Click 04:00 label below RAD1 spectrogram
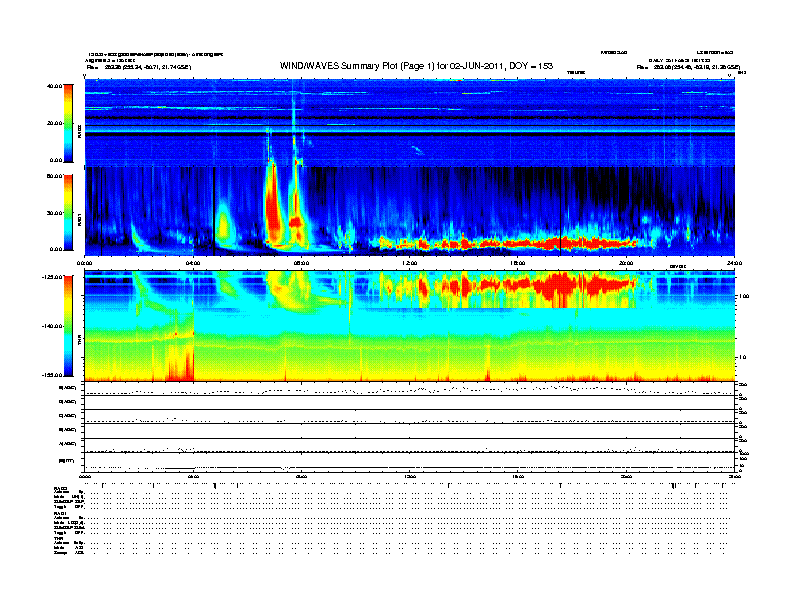792x612 pixels. click(x=193, y=263)
